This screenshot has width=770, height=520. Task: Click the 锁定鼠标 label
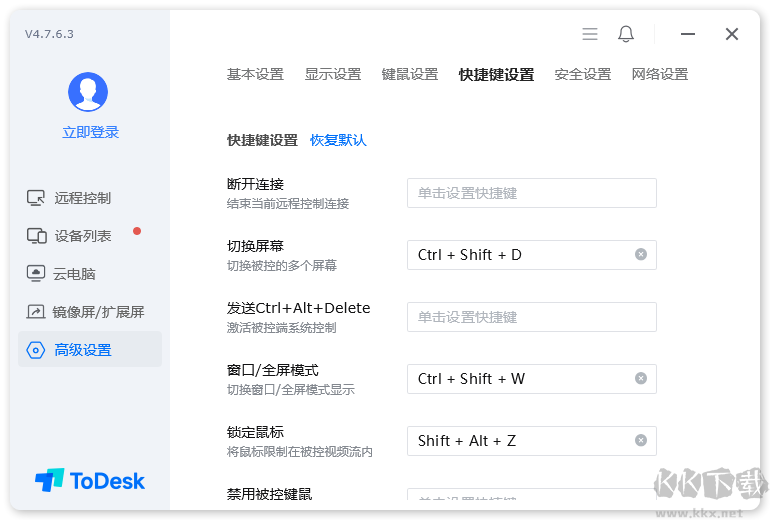[x=255, y=432]
